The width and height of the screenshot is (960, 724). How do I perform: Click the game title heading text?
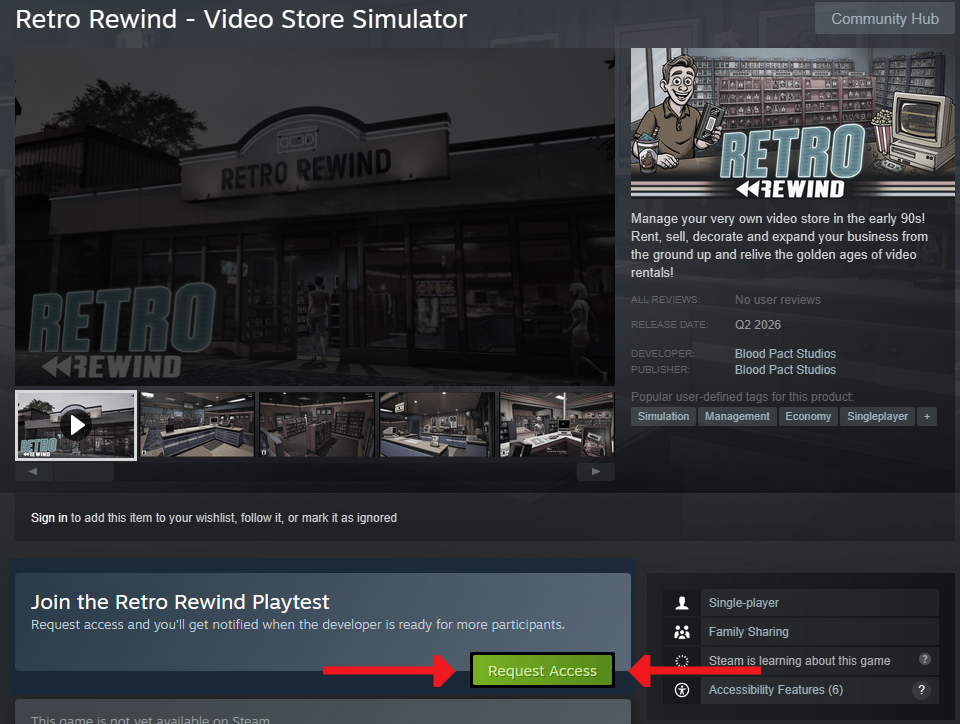point(241,19)
